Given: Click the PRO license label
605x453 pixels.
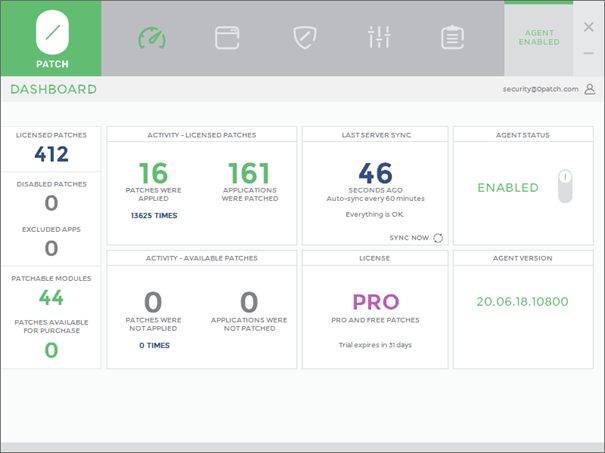Looking at the screenshot, I should (375, 302).
